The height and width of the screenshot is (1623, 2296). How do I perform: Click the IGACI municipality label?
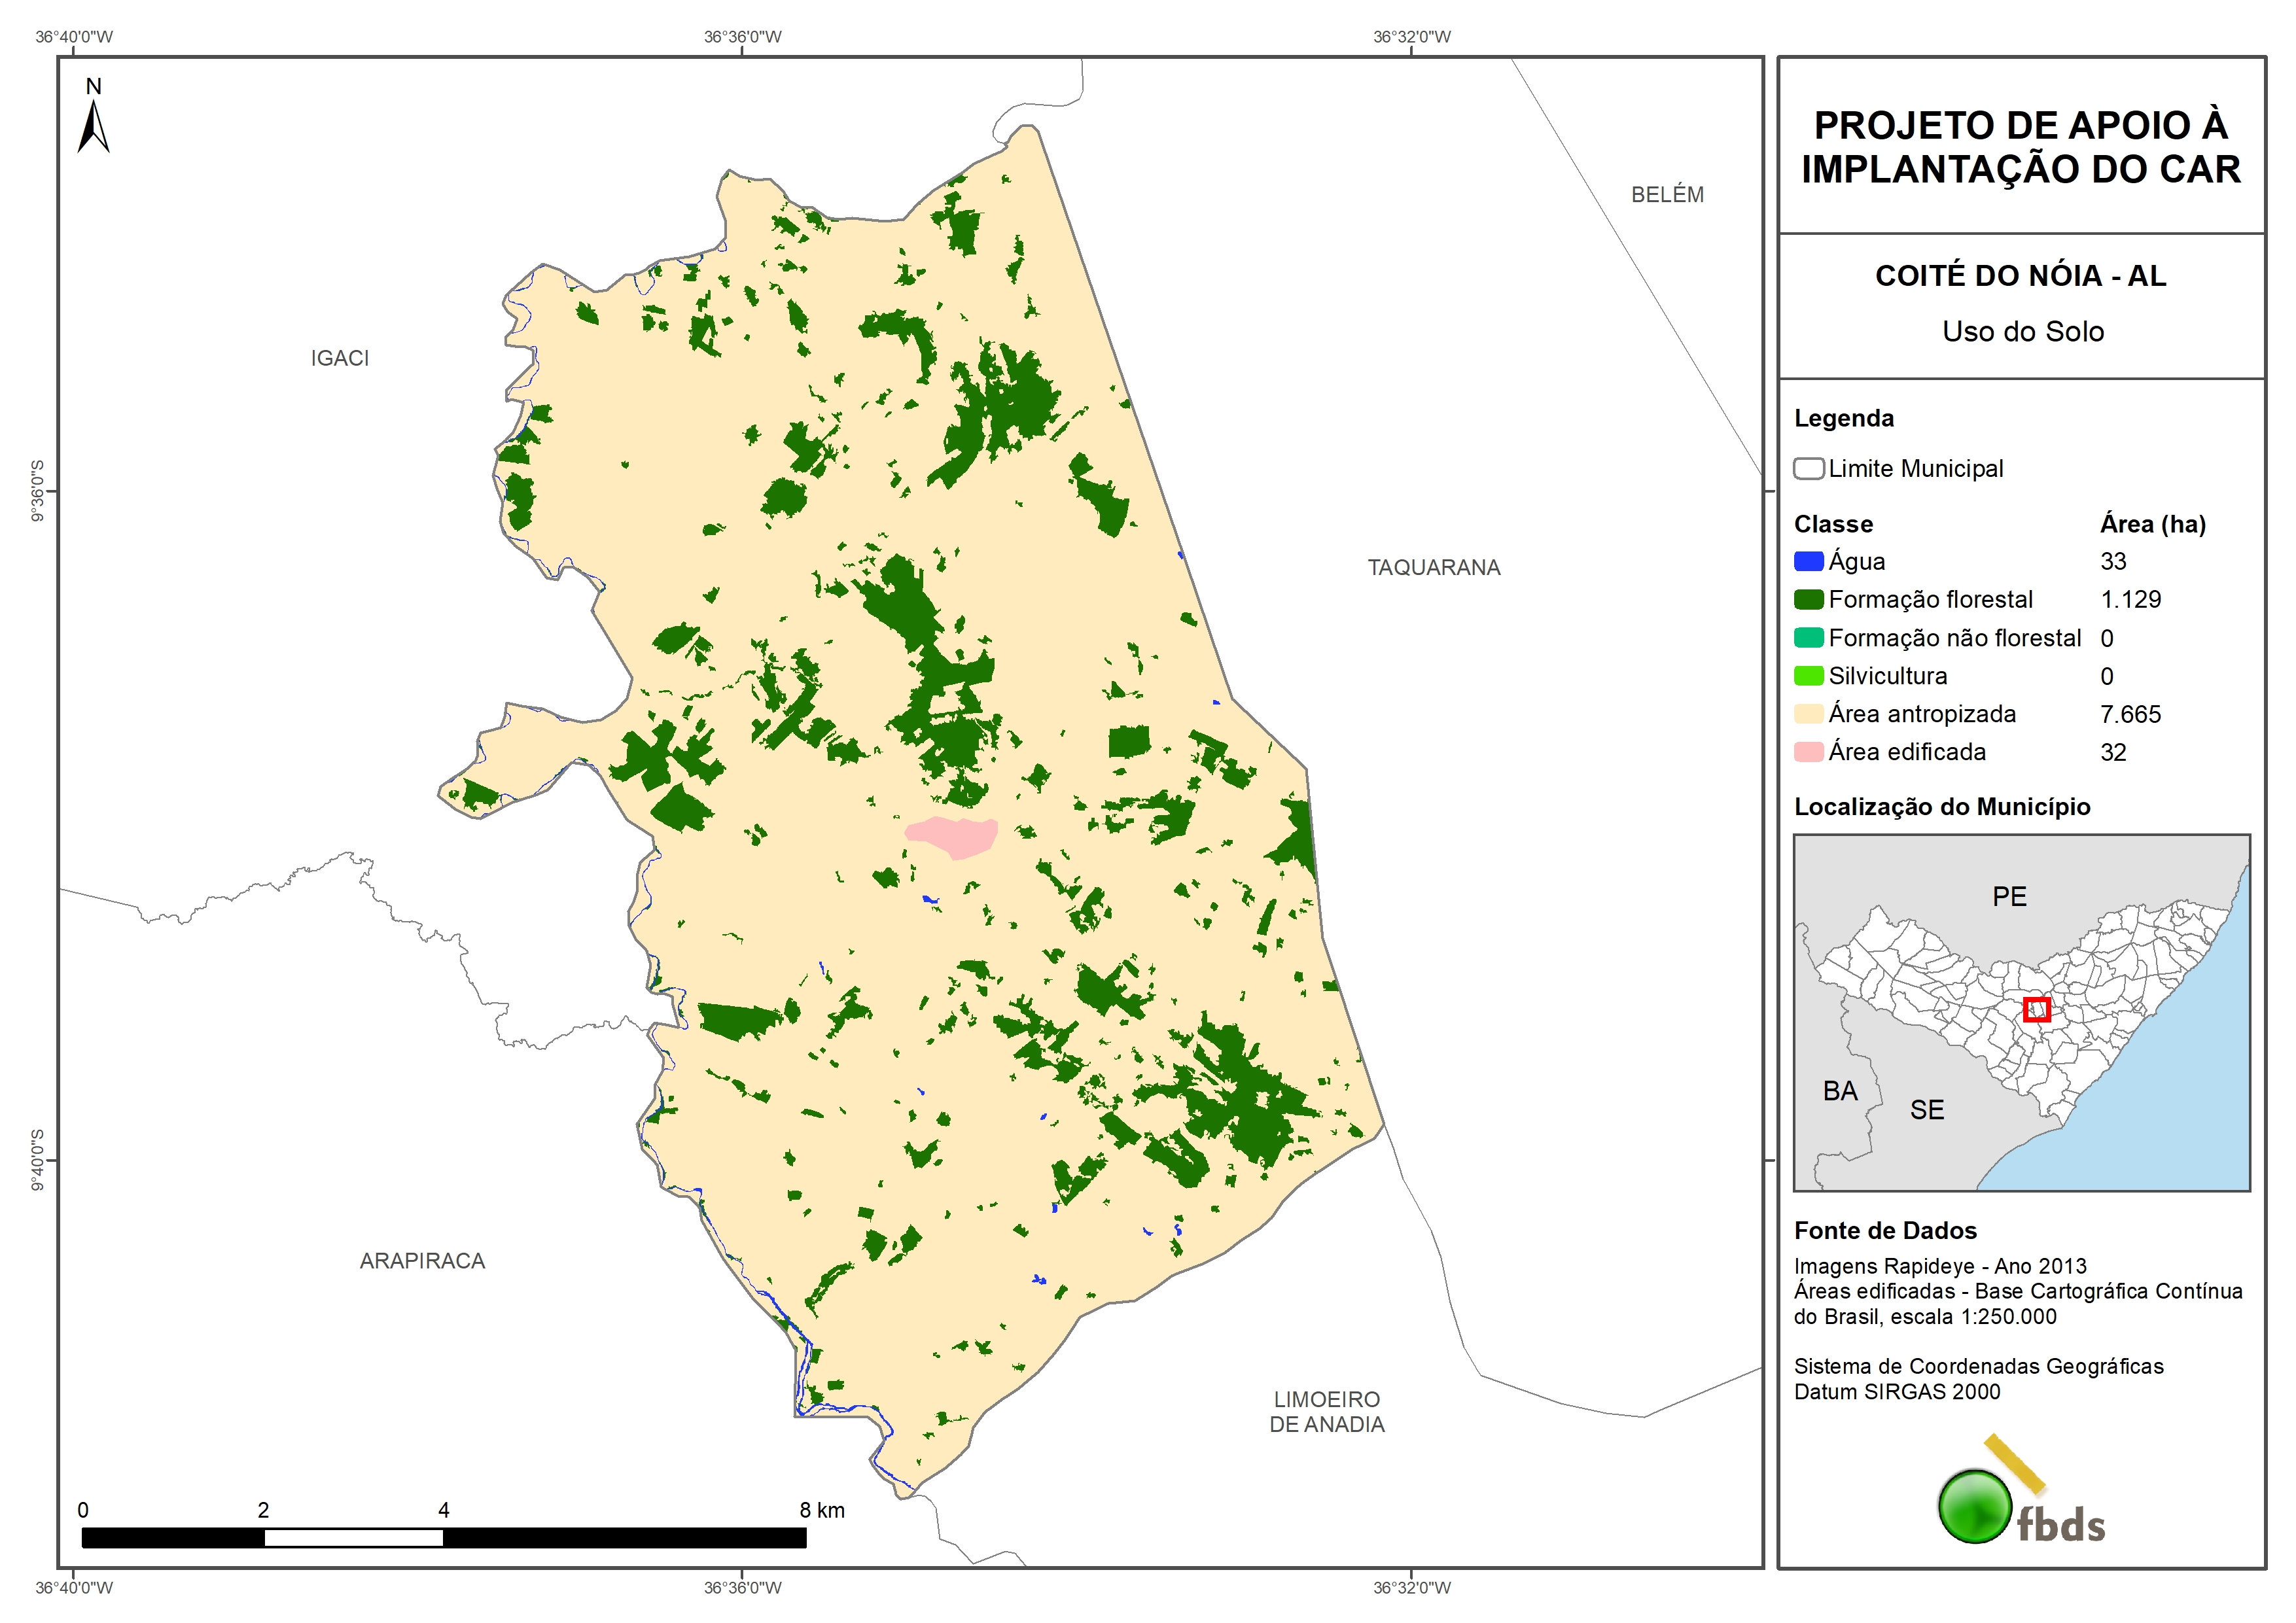click(340, 358)
